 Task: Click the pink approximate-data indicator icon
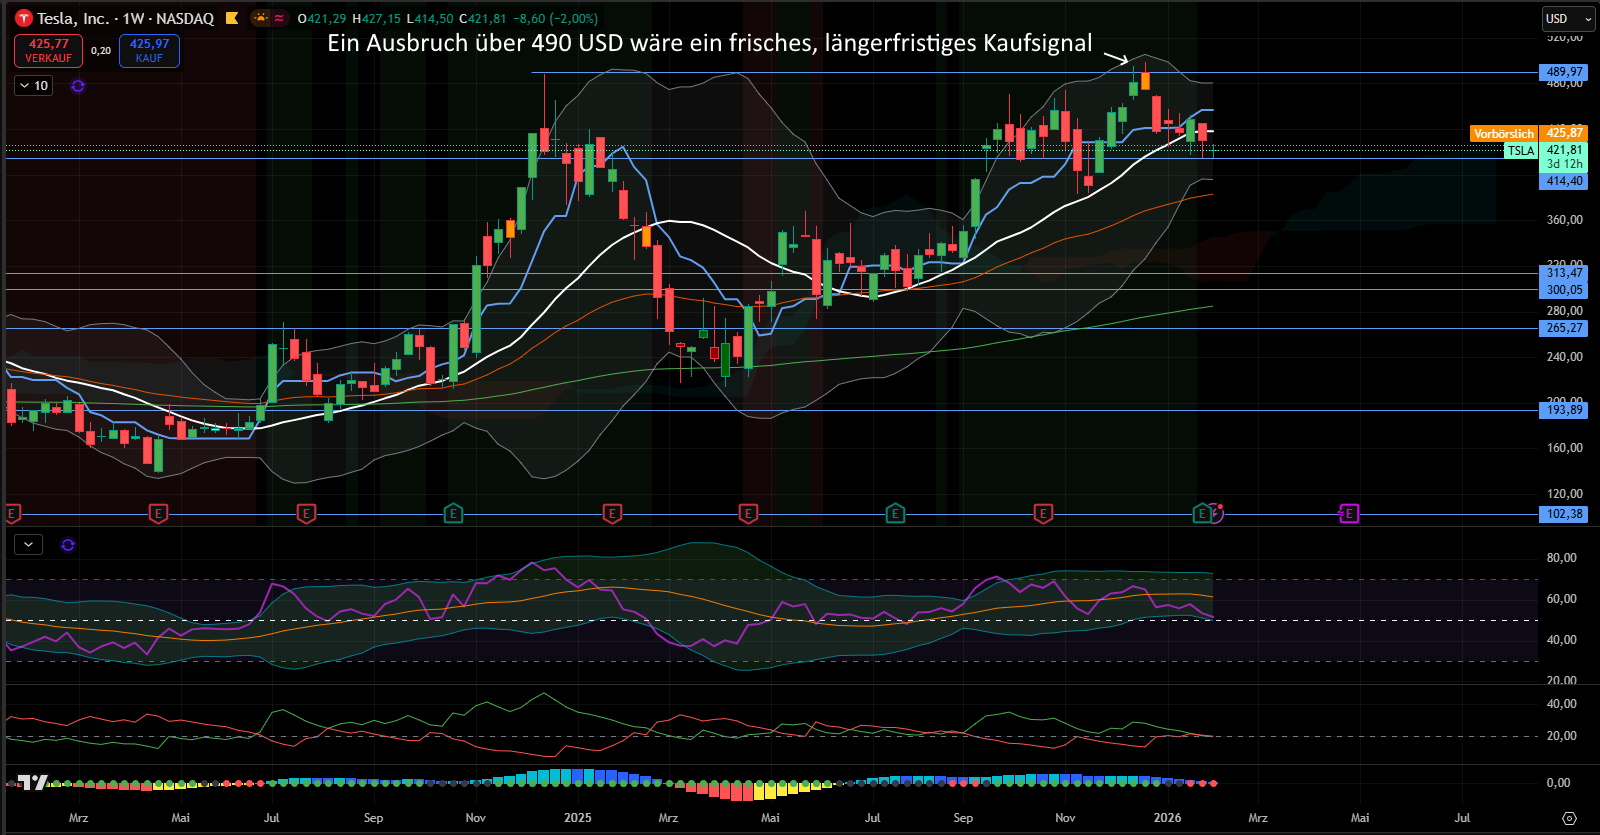pos(279,18)
